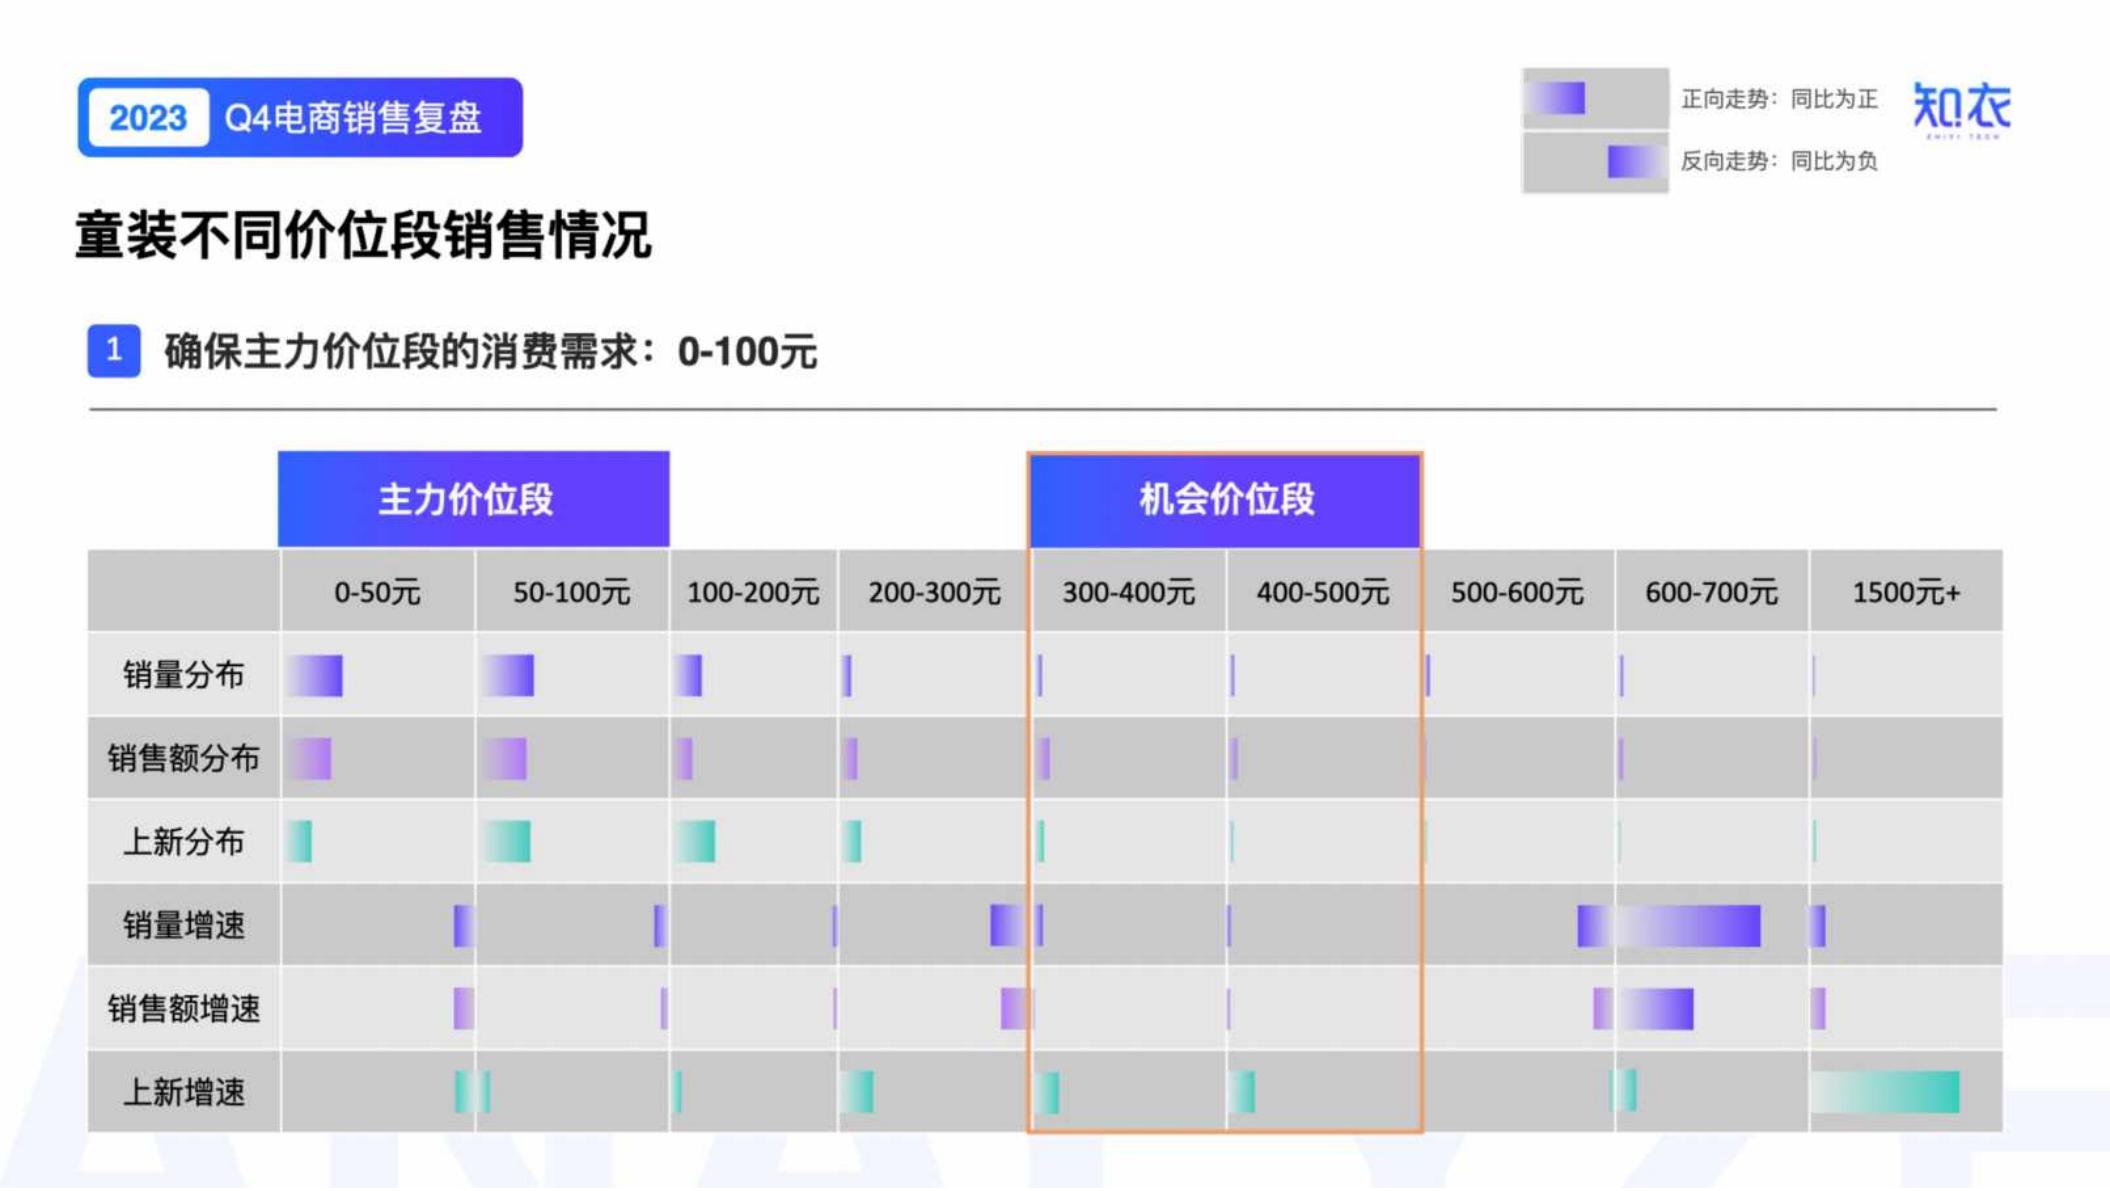The width and height of the screenshot is (2110, 1191).
Task: Select the 600-700元 column header
Action: 1711,592
